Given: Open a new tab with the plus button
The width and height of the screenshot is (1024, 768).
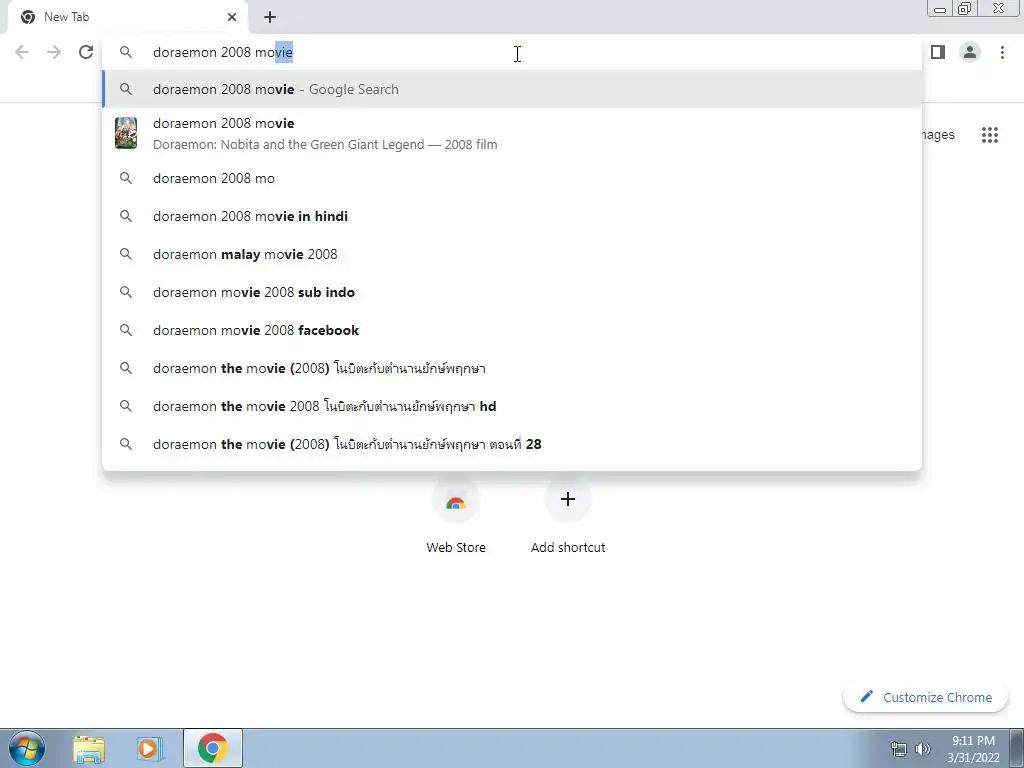Looking at the screenshot, I should pyautogui.click(x=270, y=17).
